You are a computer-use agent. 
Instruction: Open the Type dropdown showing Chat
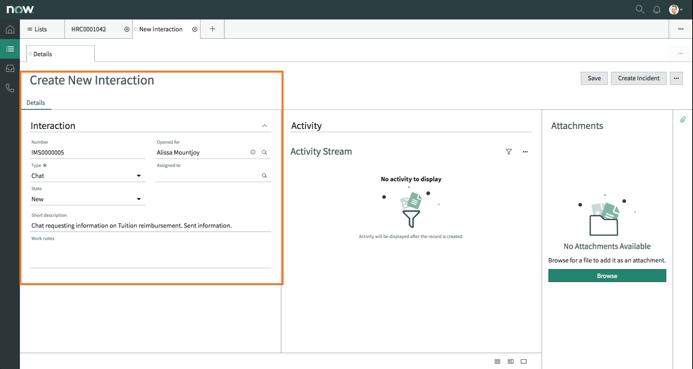click(x=88, y=176)
